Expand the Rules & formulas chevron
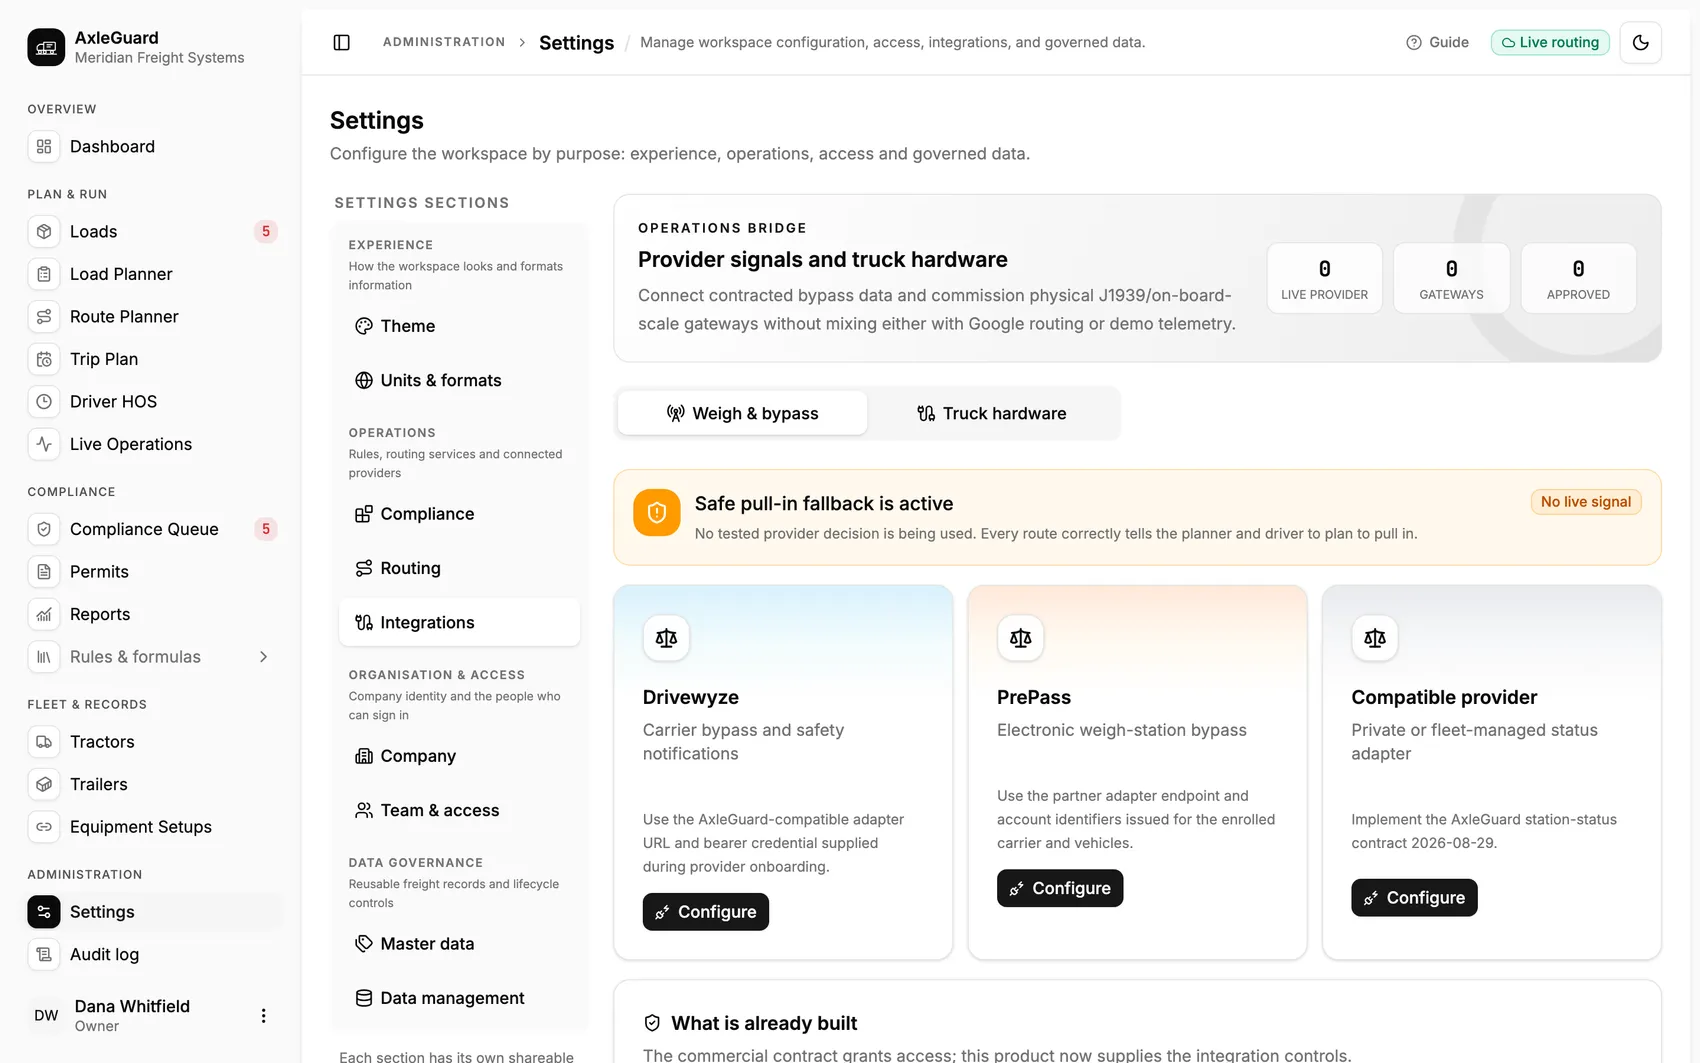Screen dimensions: 1700x1063 click(x=263, y=657)
